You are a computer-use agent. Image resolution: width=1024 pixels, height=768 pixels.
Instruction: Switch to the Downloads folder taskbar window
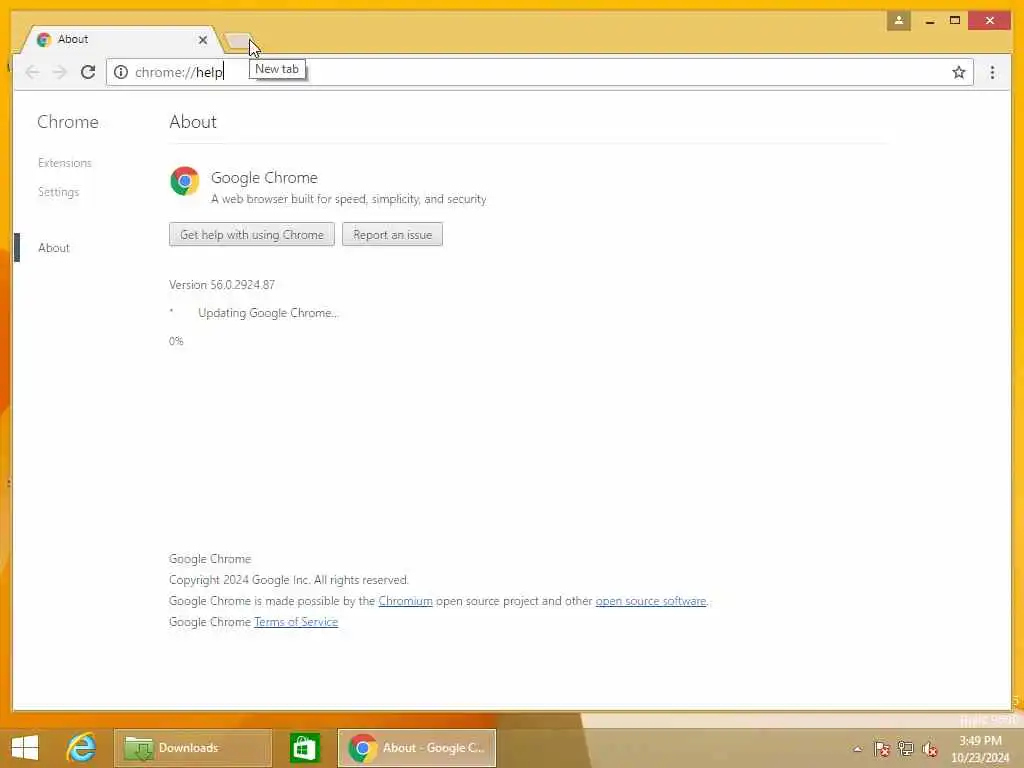coord(193,748)
